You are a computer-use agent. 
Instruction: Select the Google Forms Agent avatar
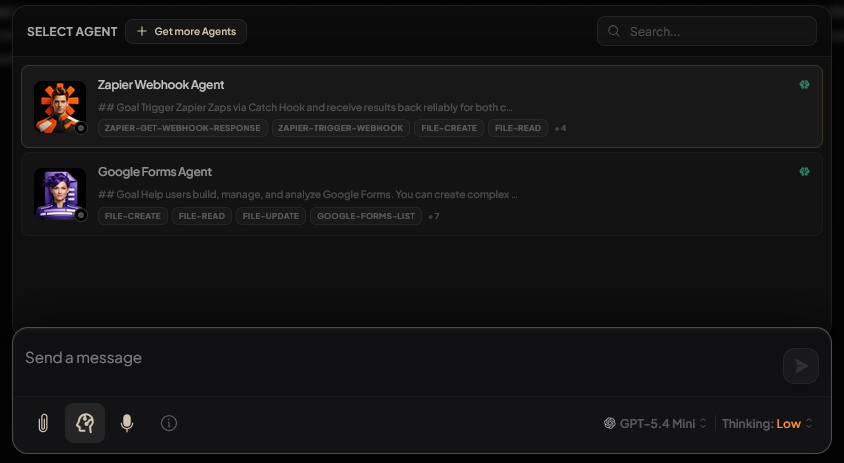pyautogui.click(x=60, y=194)
